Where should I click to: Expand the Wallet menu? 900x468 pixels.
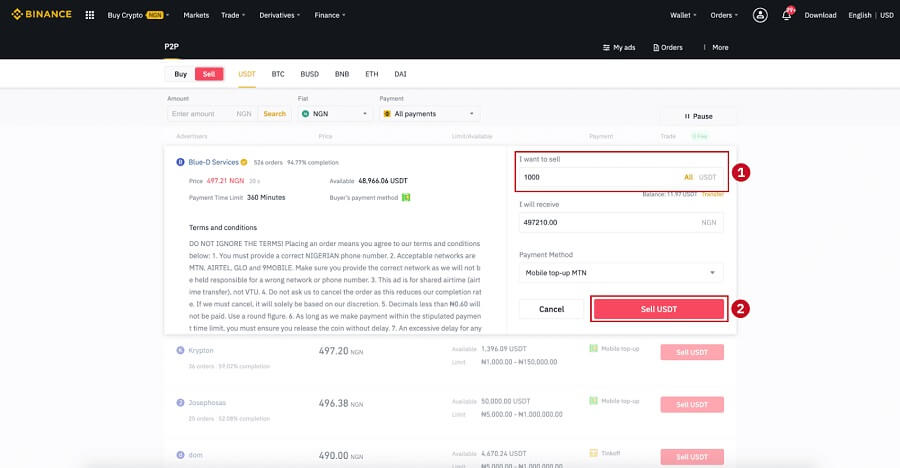[683, 16]
